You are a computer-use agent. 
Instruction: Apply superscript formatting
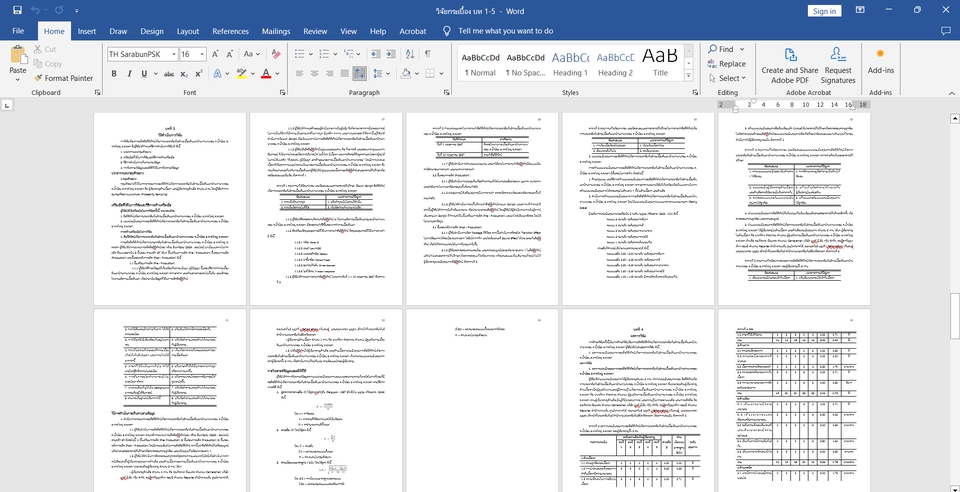coord(199,73)
